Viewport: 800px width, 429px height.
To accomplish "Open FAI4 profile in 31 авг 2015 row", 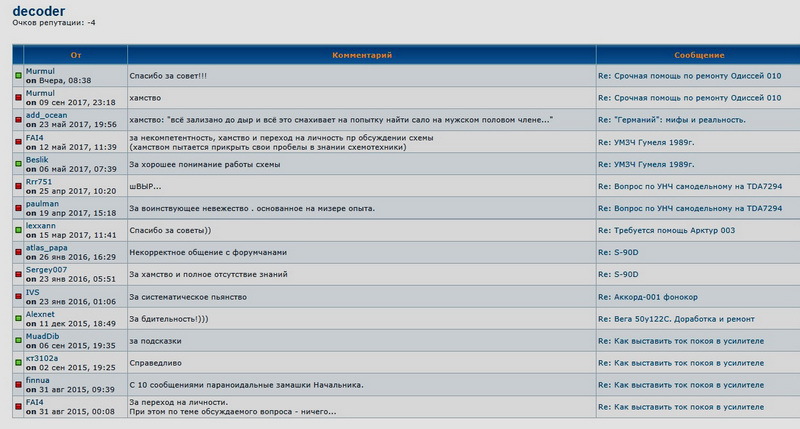I will click(x=35, y=402).
